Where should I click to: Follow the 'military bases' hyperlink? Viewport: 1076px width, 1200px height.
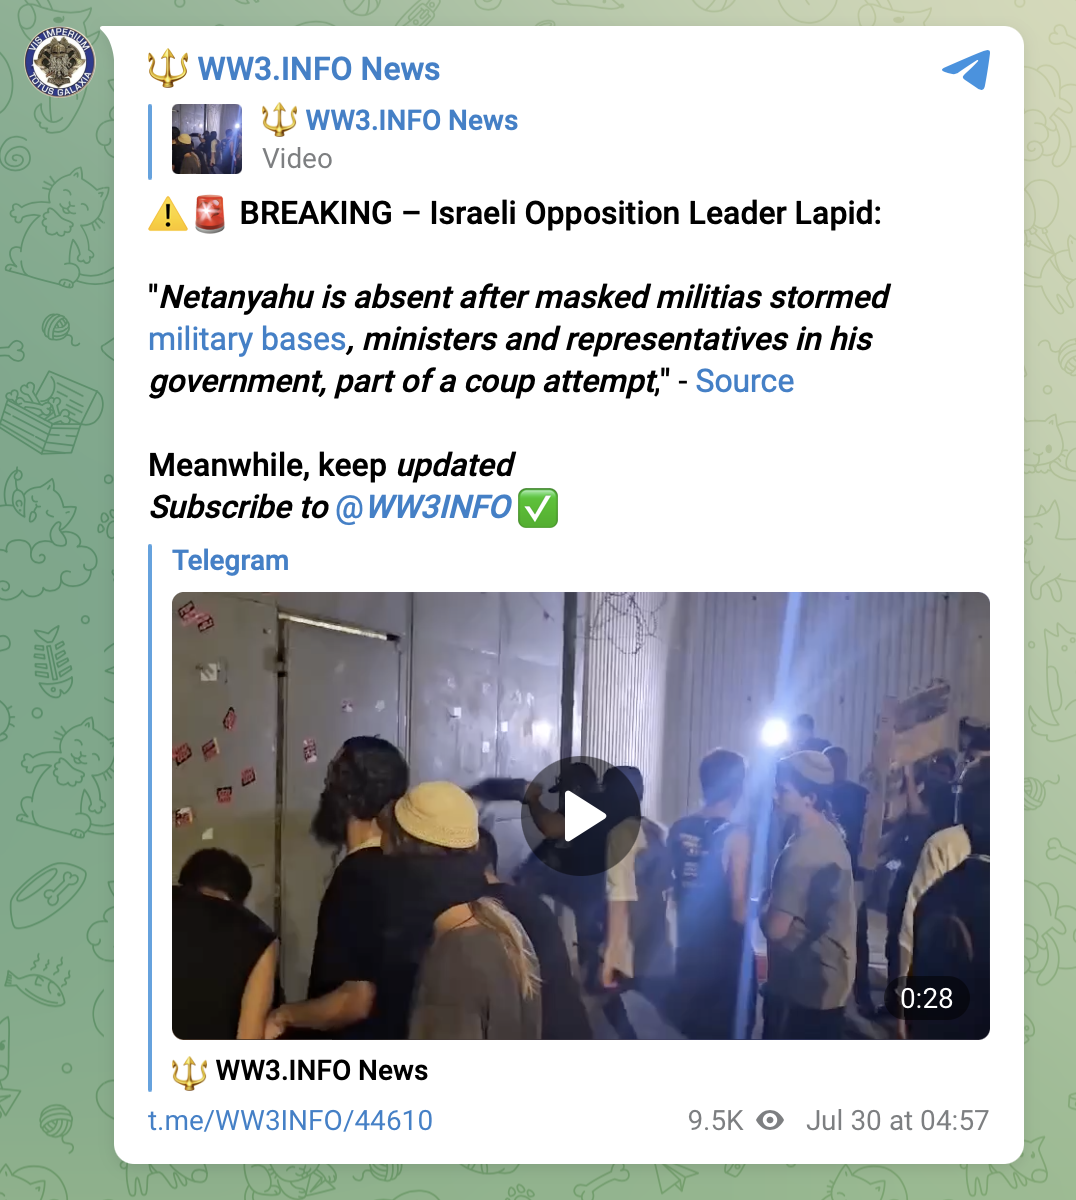point(247,339)
